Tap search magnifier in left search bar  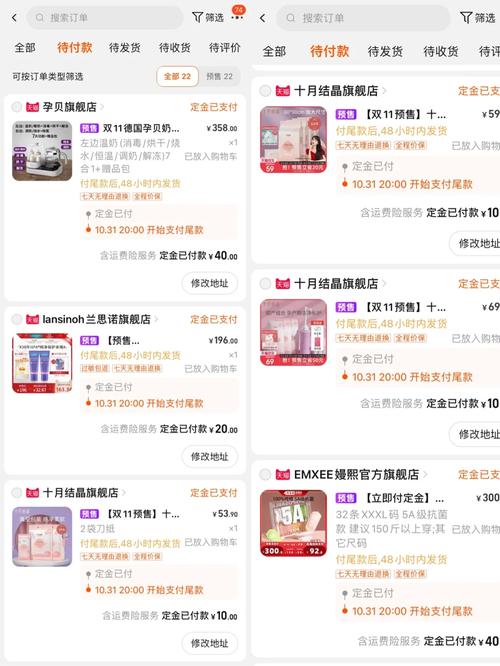click(x=40, y=17)
